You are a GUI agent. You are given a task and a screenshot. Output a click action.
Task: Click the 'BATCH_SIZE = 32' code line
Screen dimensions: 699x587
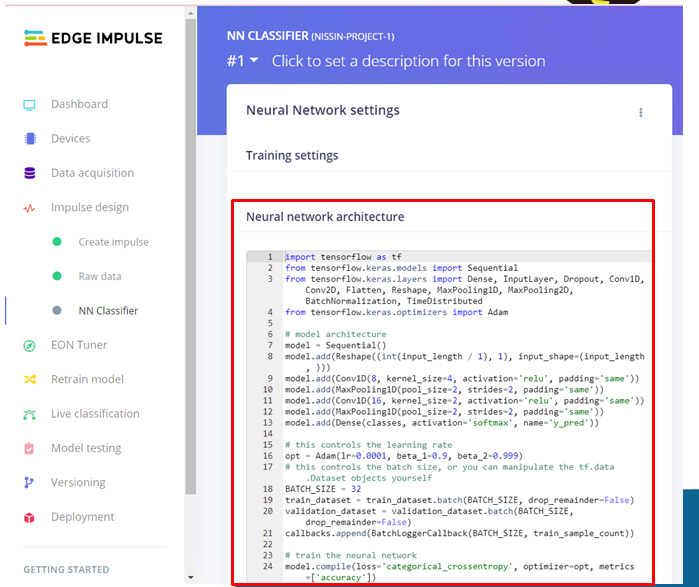pos(323,489)
